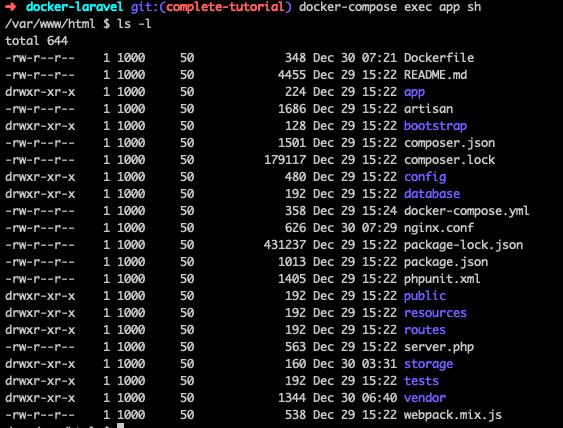563x428 pixels.
Task: Click permissions -rw-r--r-- on Dockerfile row
Action: click(x=40, y=58)
